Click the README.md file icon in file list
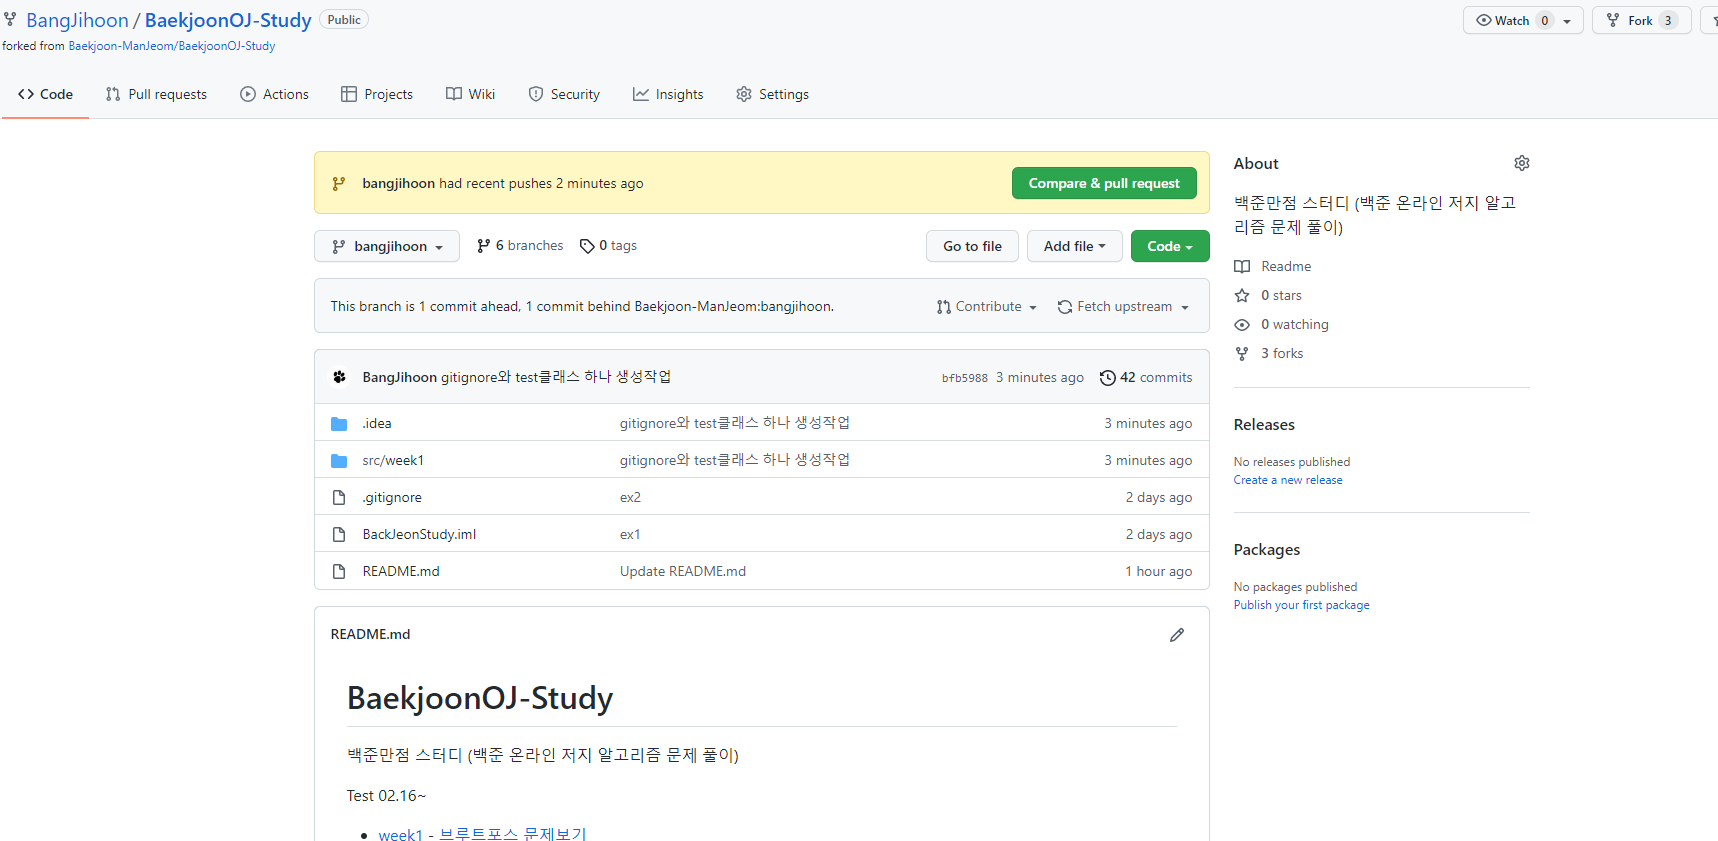Screen dimensions: 1718x841 click(339, 571)
